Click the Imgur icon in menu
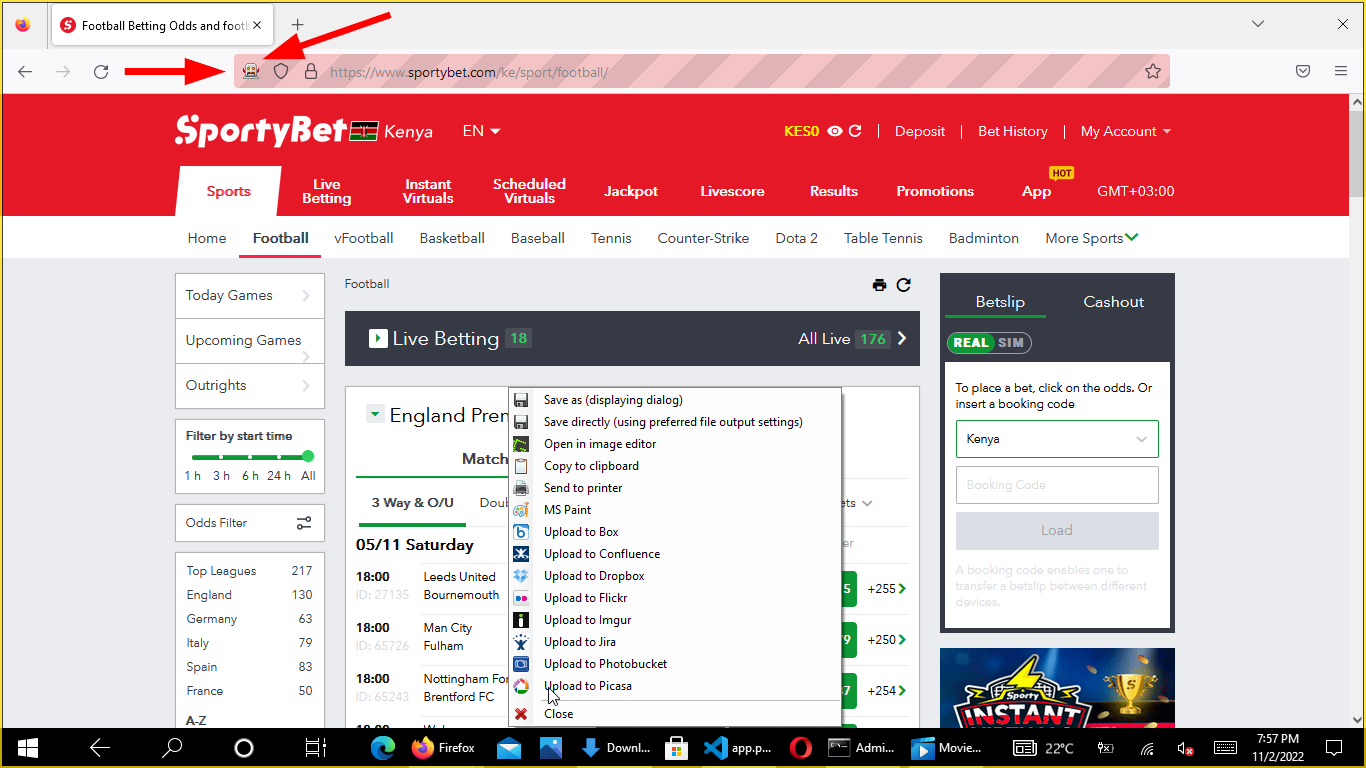1366x768 pixels. (521, 620)
